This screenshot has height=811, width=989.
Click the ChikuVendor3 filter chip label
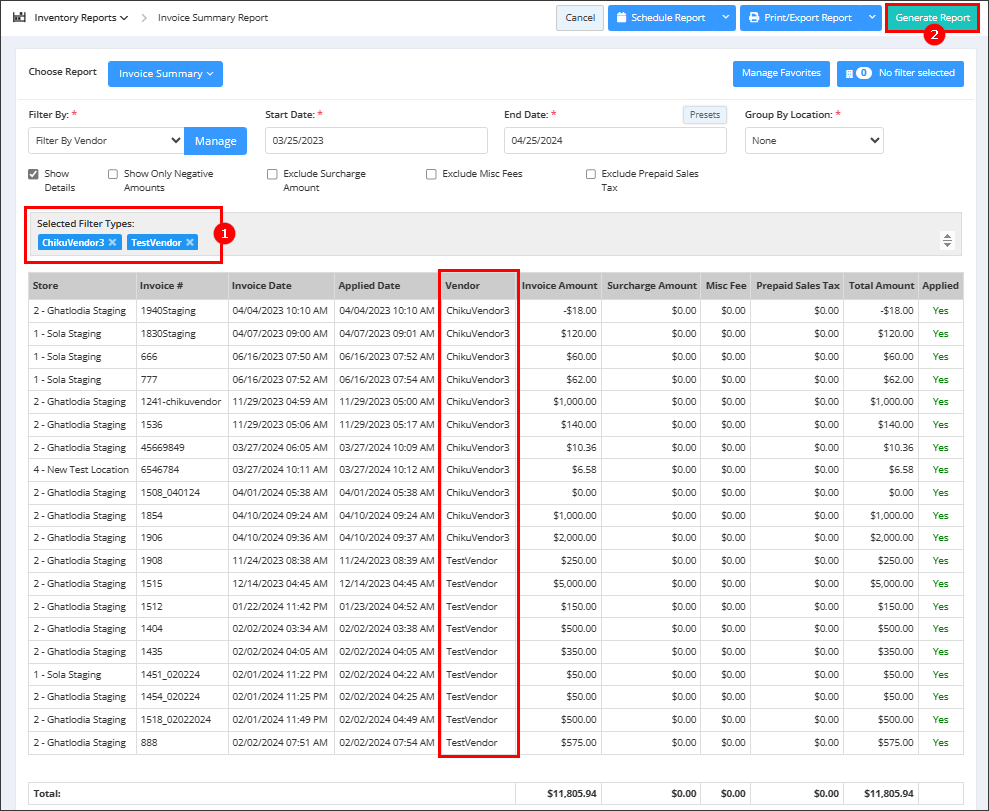(73, 242)
